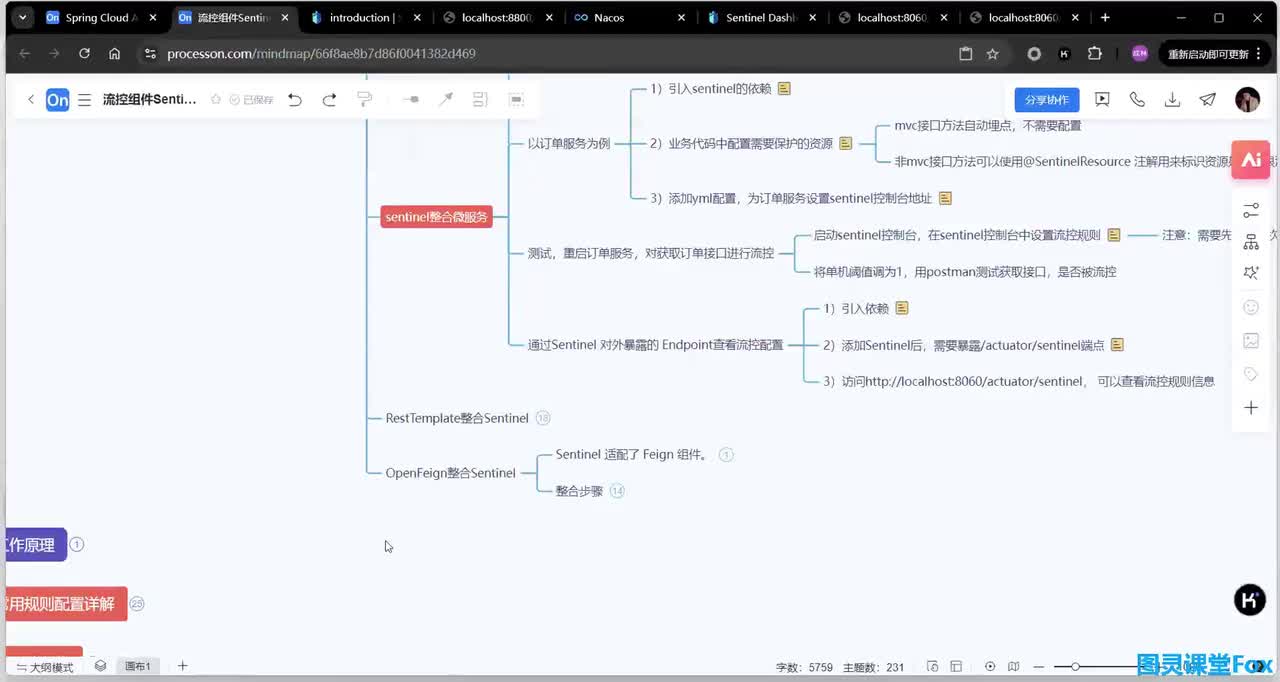Select the 画布1 canvas tab

137,667
